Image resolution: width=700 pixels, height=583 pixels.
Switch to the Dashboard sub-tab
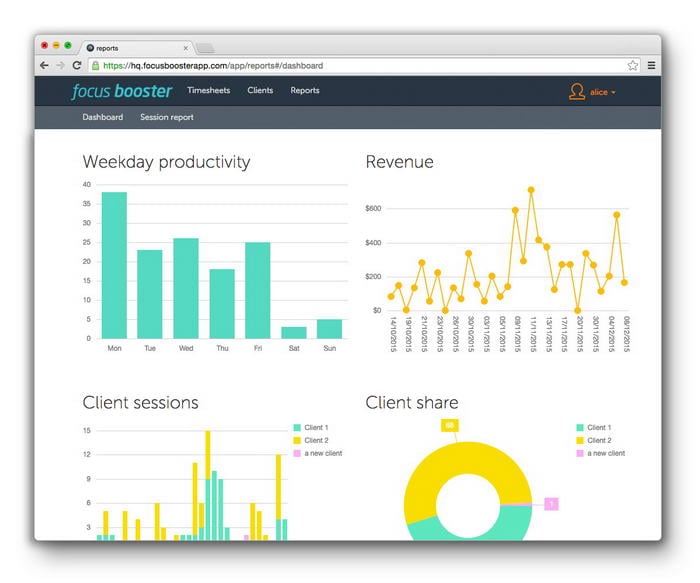103,117
